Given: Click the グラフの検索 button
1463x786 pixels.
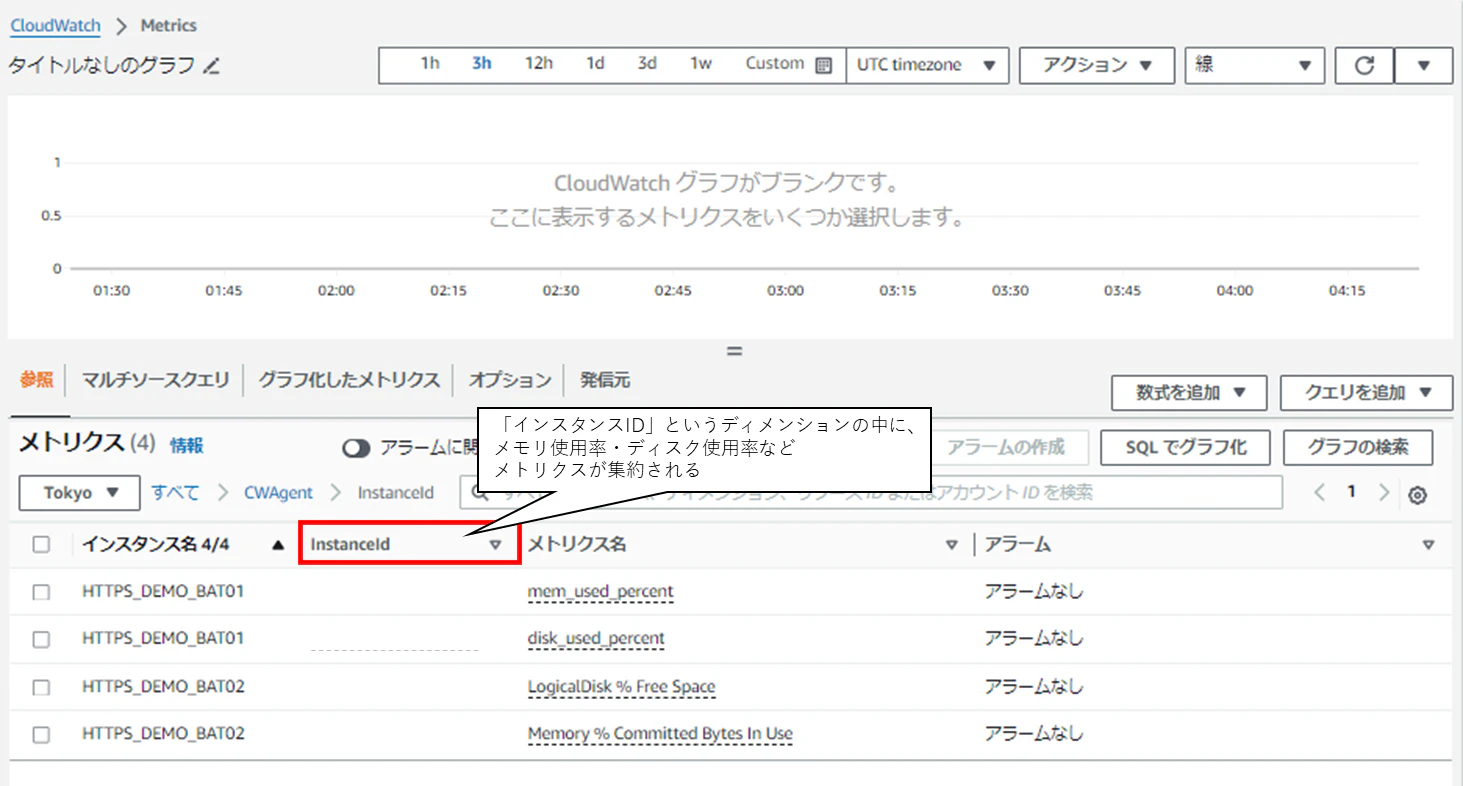Looking at the screenshot, I should (x=1358, y=448).
